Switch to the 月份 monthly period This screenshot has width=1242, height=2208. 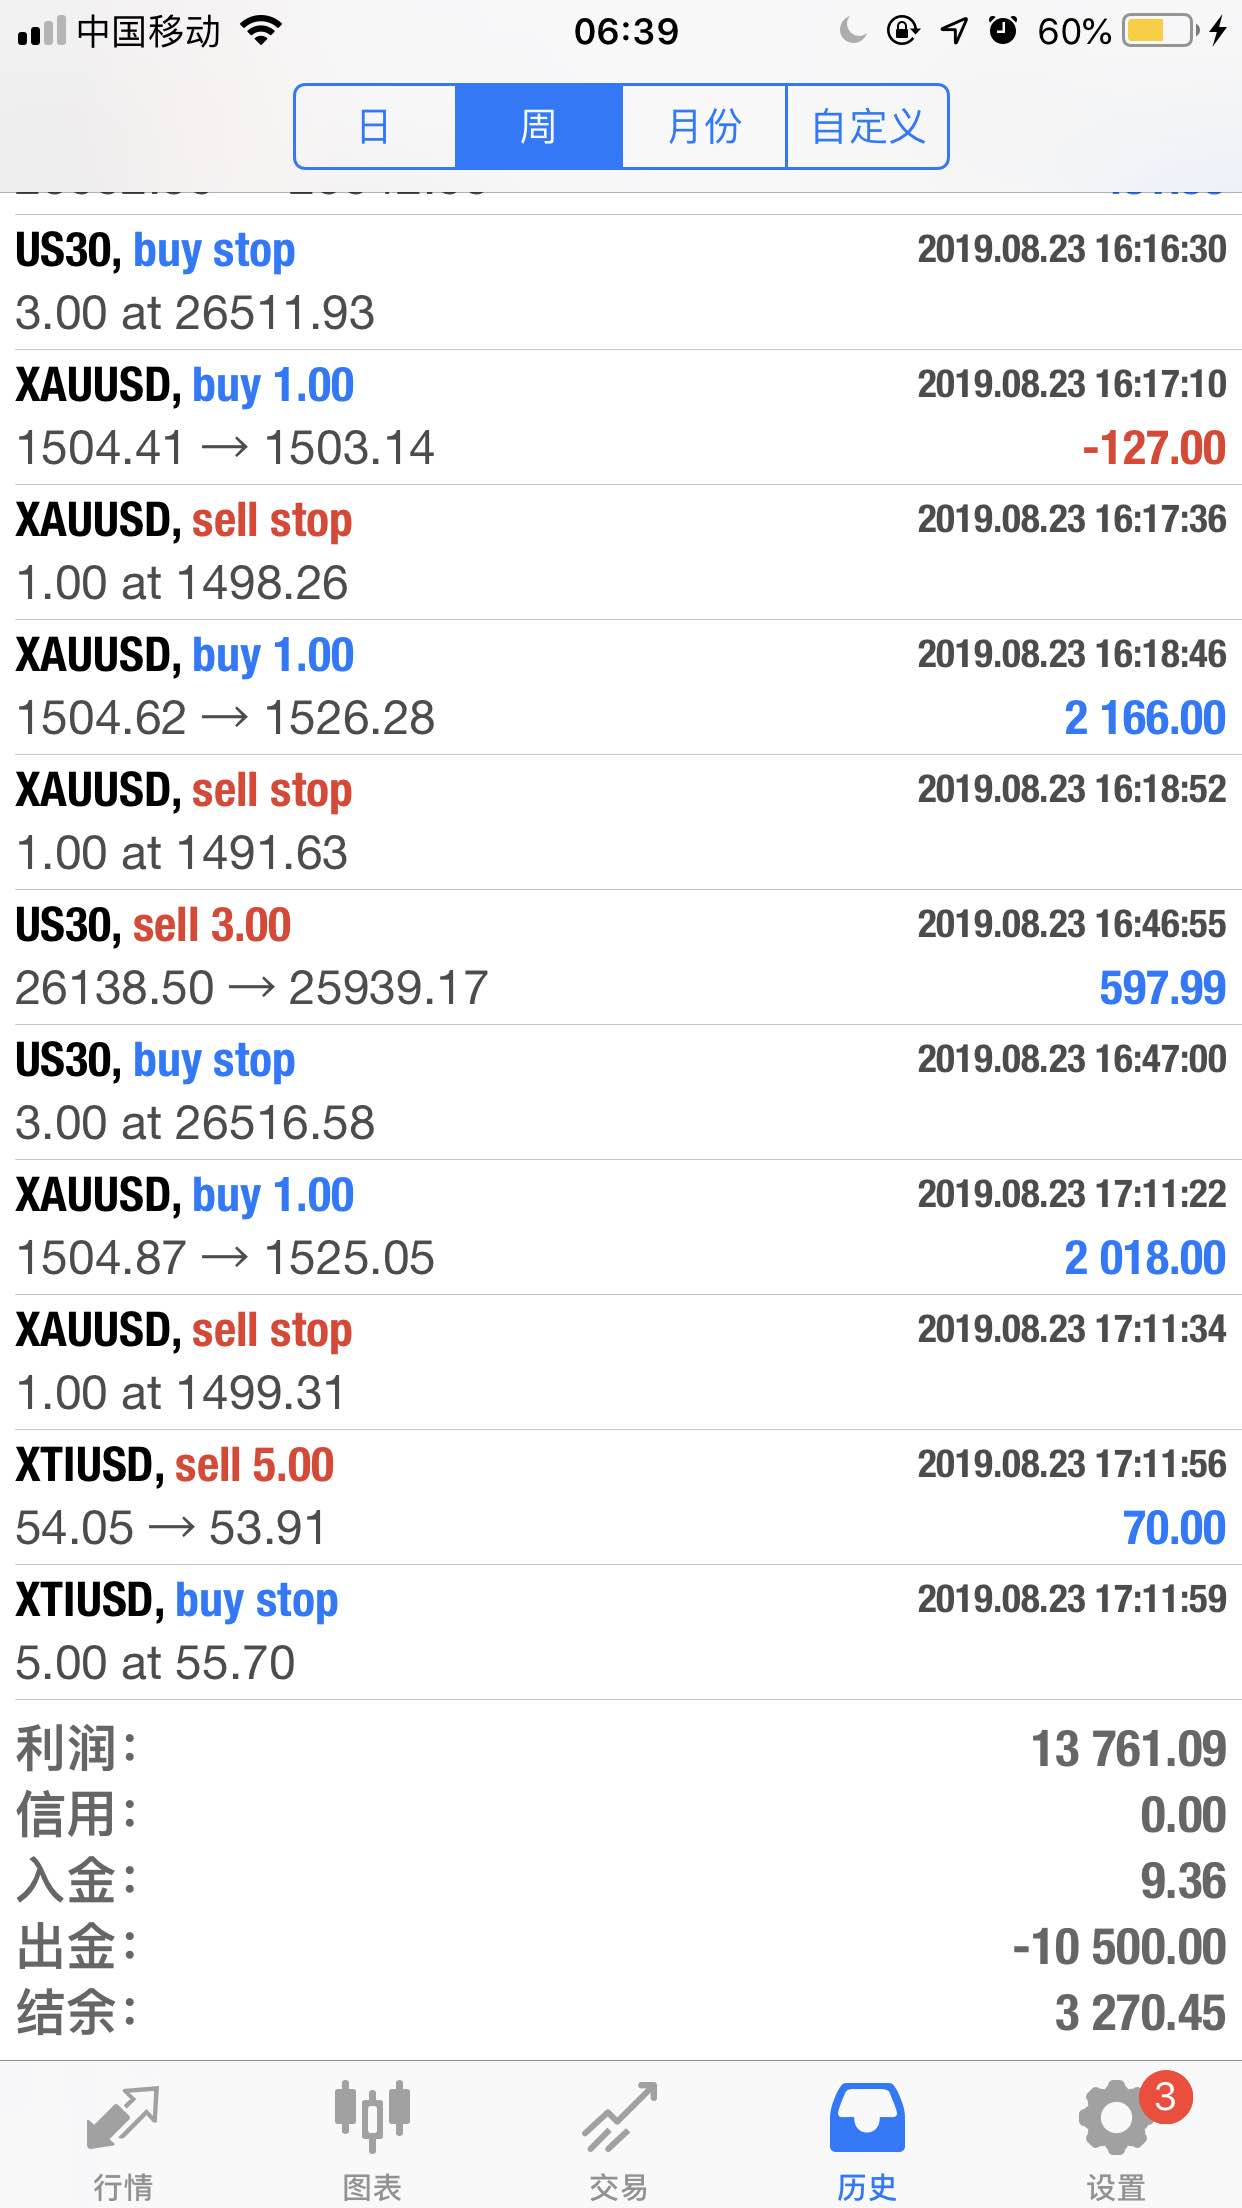tap(704, 127)
